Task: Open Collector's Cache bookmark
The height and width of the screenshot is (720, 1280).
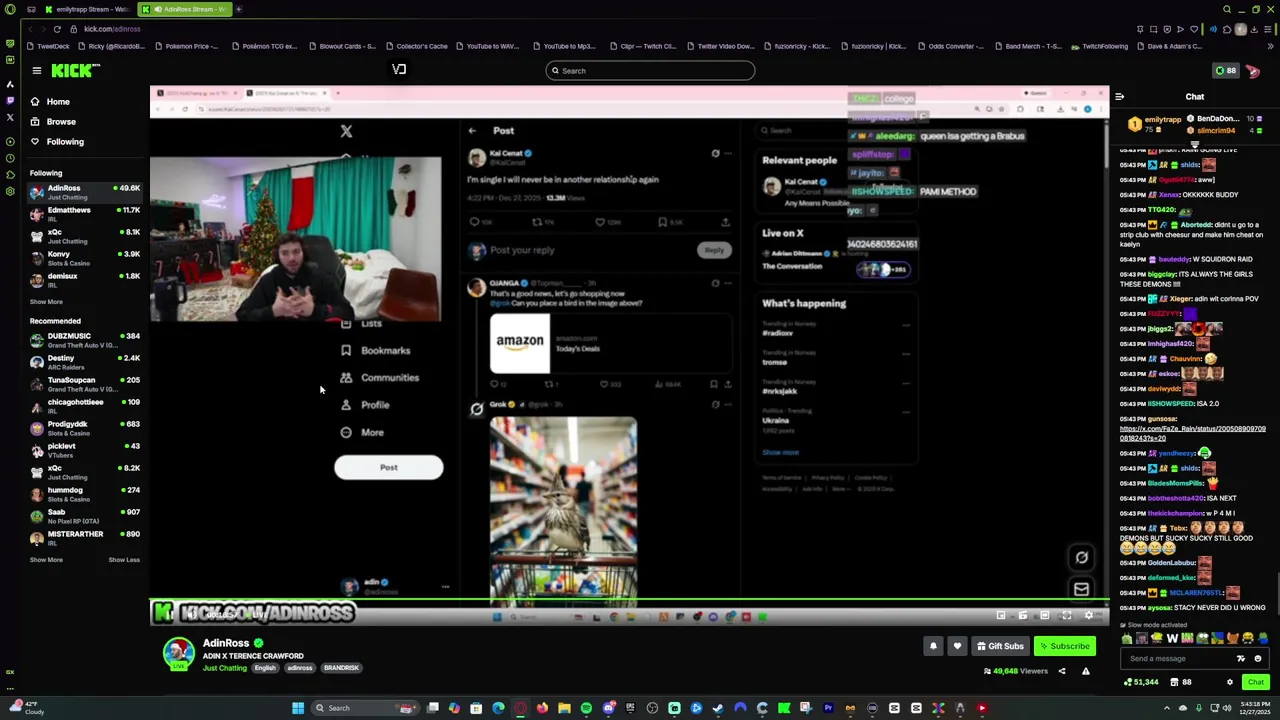Action: pyautogui.click(x=416, y=46)
